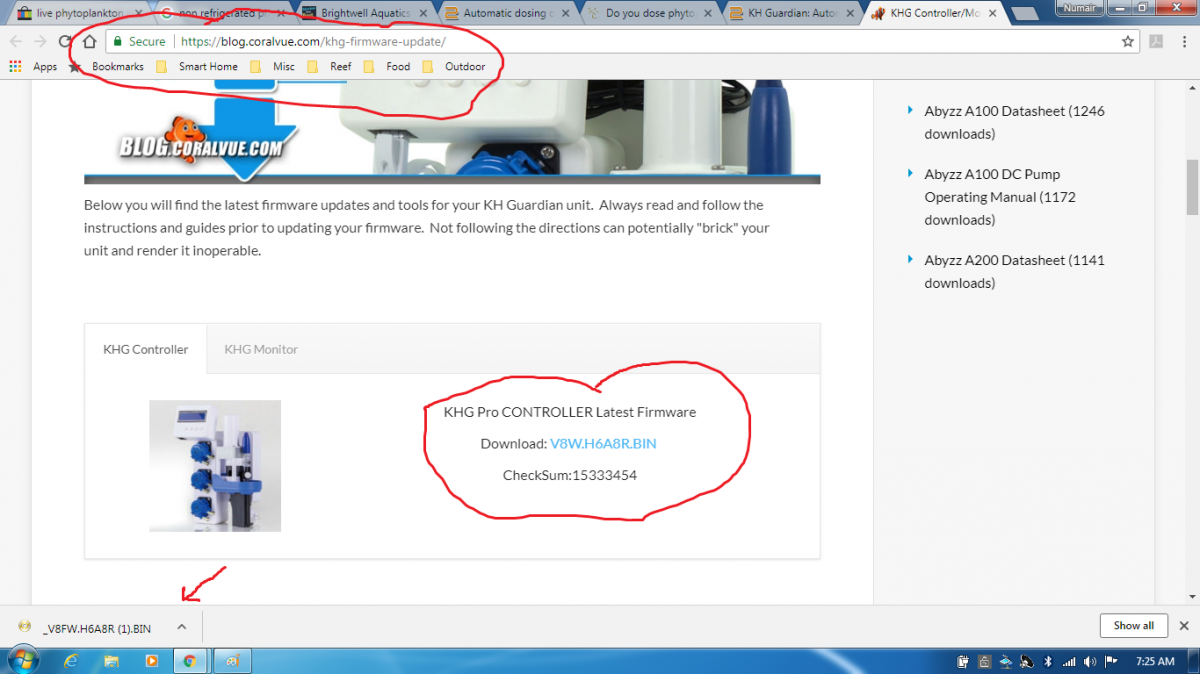Switch to the Automatic dosing tab
This screenshot has height=674, width=1200.
506,14
